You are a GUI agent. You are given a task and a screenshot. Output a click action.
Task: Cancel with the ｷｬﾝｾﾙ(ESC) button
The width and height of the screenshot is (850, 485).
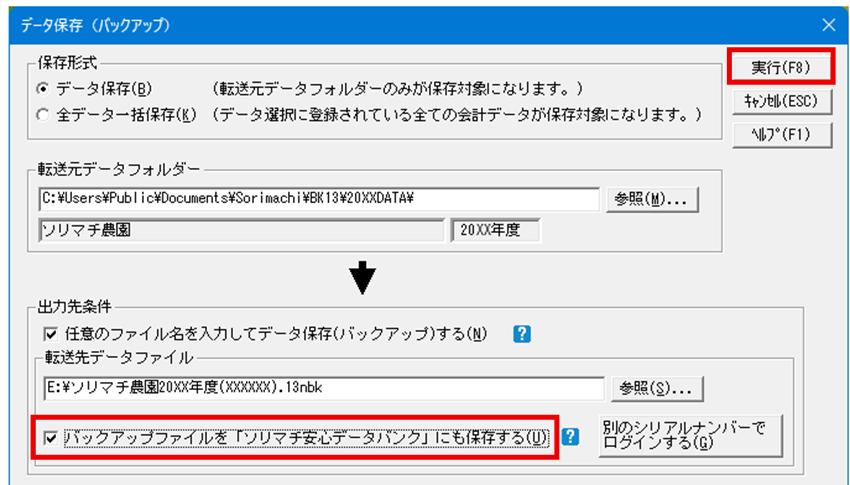[x=782, y=101]
